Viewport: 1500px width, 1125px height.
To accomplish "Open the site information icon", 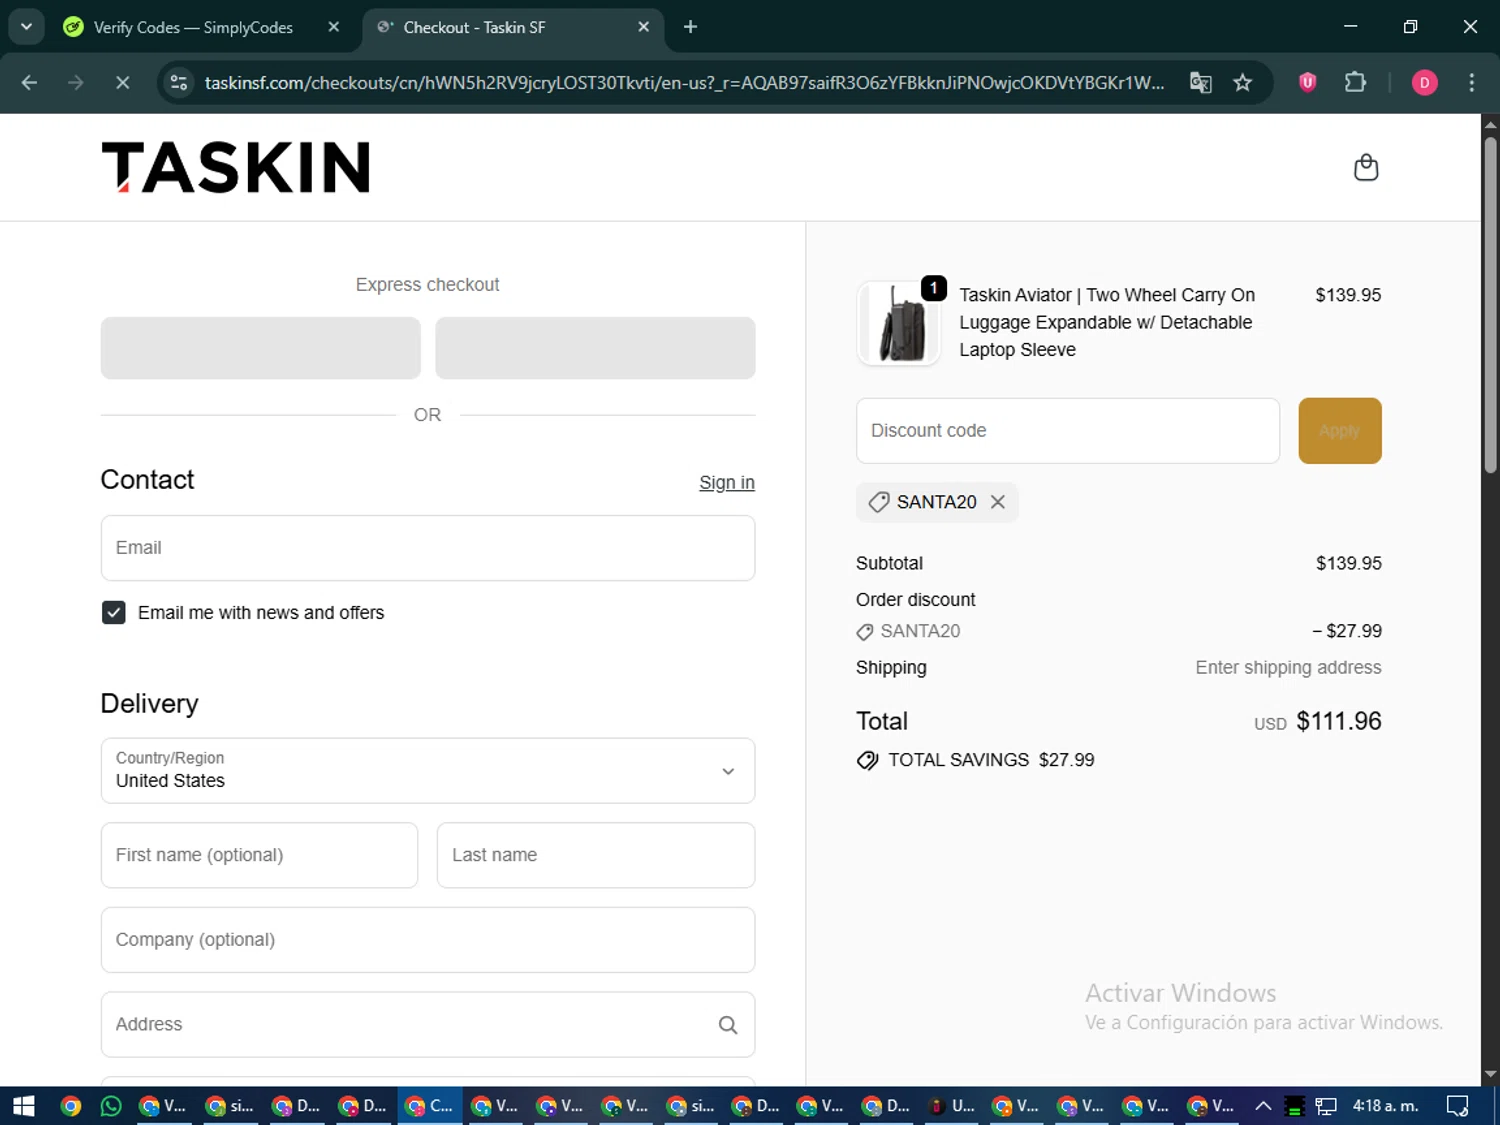I will click(179, 83).
